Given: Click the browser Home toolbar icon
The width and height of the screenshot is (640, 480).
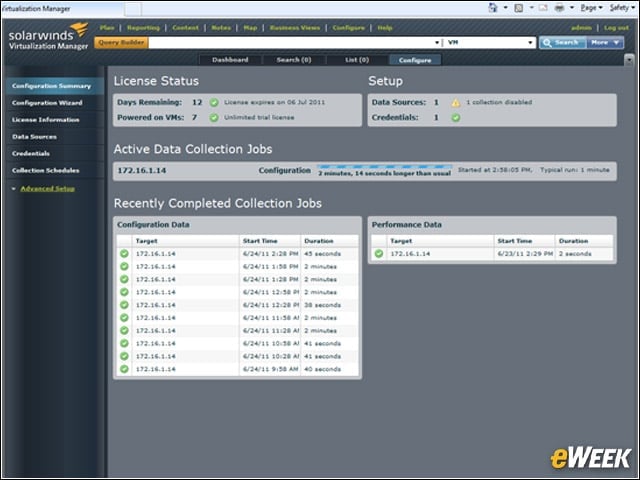Looking at the screenshot, I should [493, 7].
